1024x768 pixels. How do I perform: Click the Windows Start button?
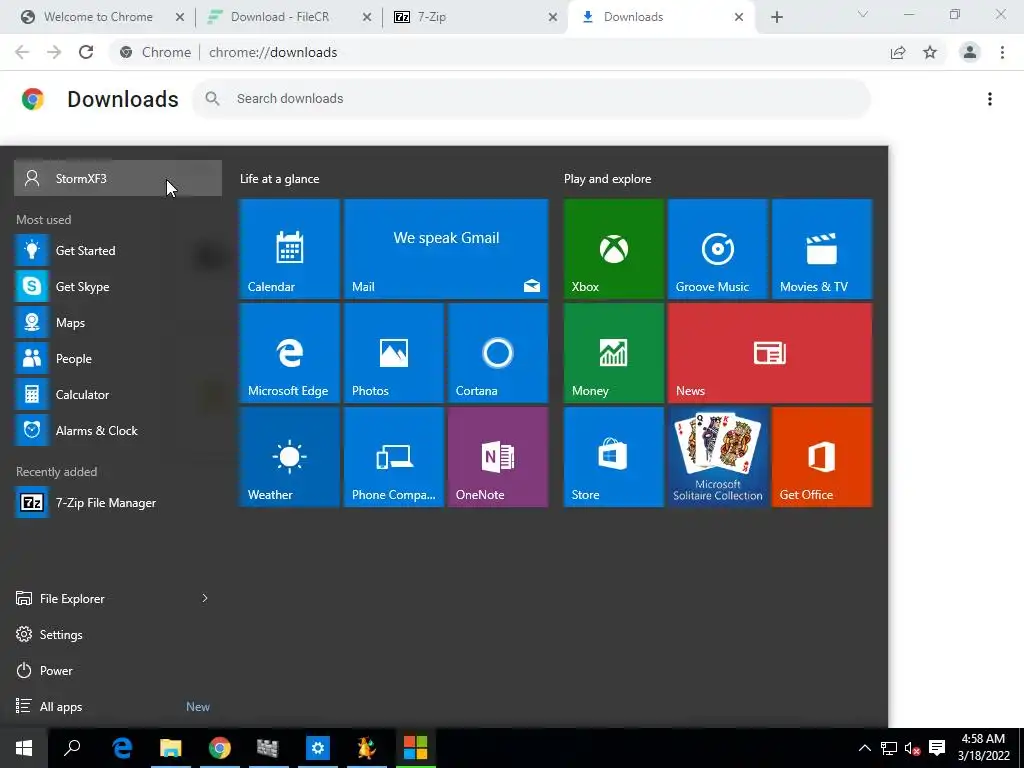(x=24, y=748)
